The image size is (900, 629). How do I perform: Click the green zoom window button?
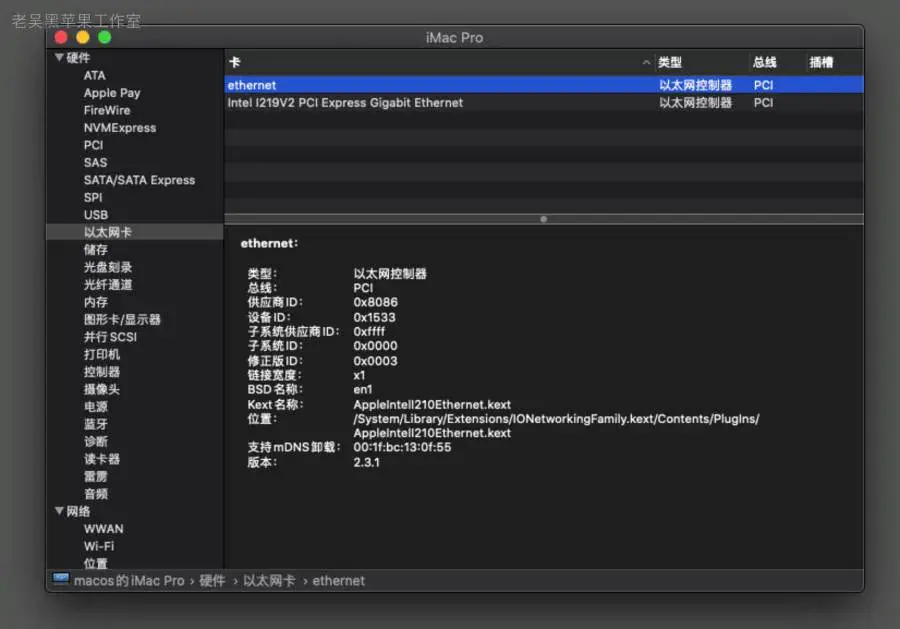[x=104, y=37]
